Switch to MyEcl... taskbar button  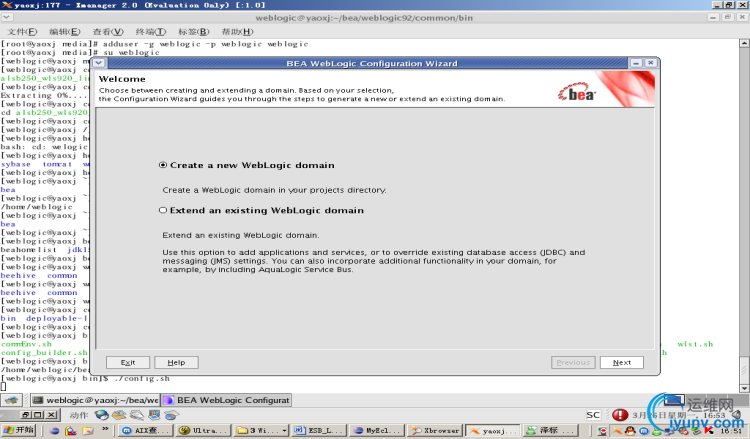pos(377,430)
